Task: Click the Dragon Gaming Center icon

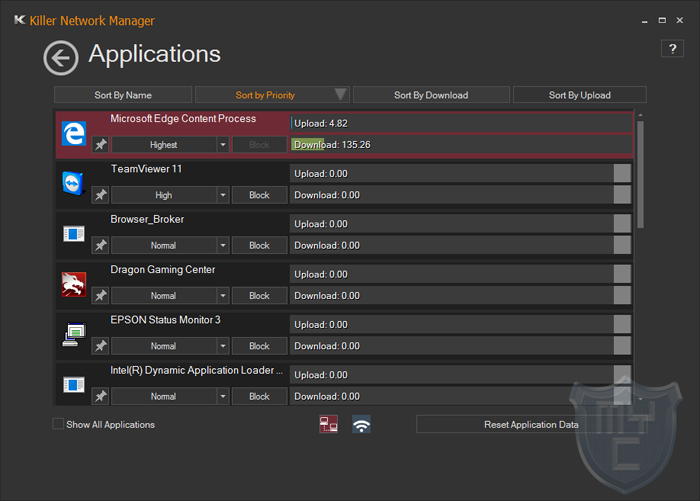Action: point(74,284)
